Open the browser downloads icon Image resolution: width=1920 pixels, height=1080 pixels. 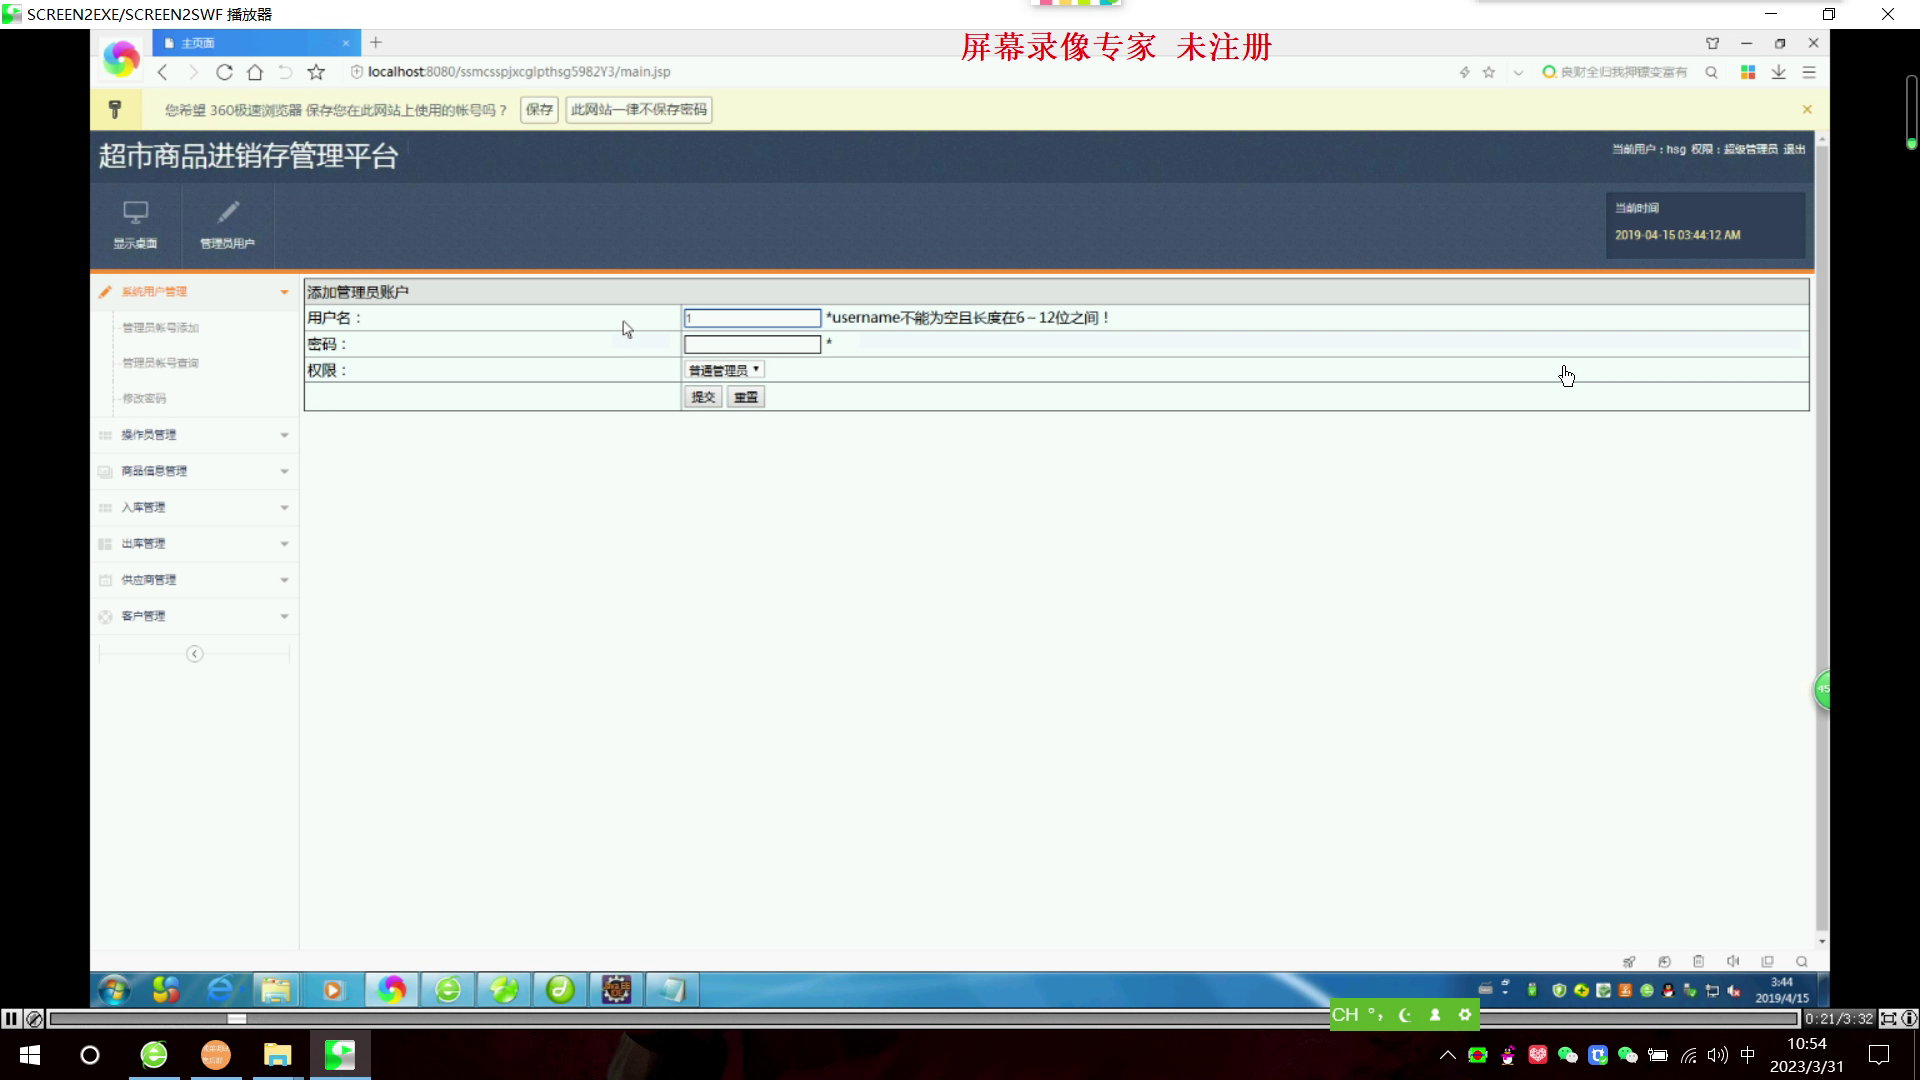coord(1779,72)
